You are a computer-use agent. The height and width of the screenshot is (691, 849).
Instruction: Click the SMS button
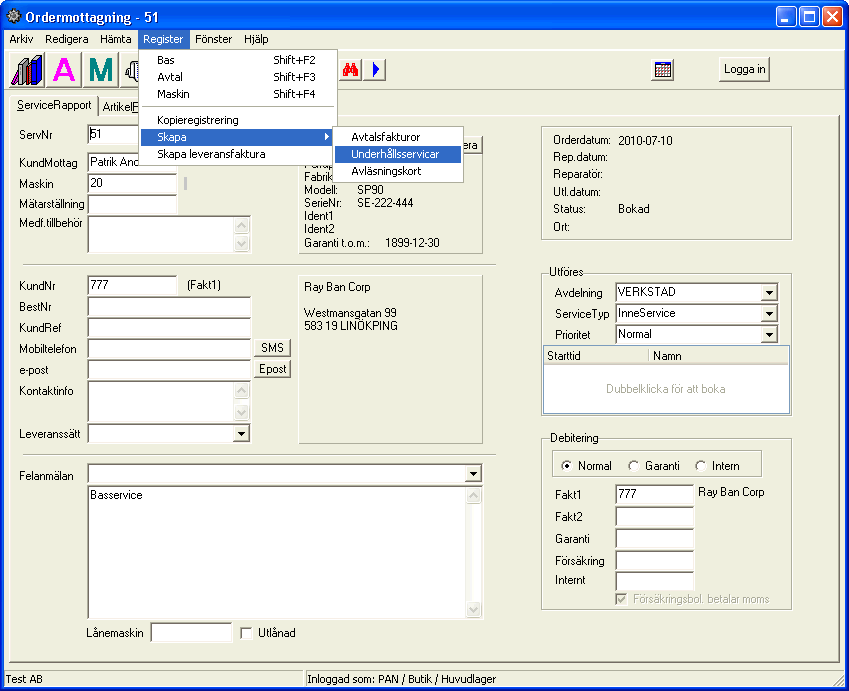[272, 348]
